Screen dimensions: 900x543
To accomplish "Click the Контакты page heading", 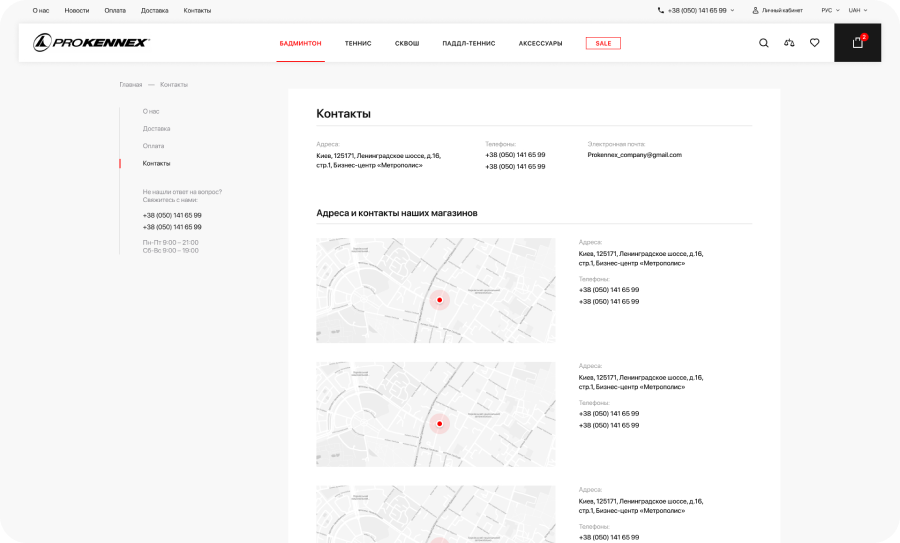I will click(x=343, y=114).
